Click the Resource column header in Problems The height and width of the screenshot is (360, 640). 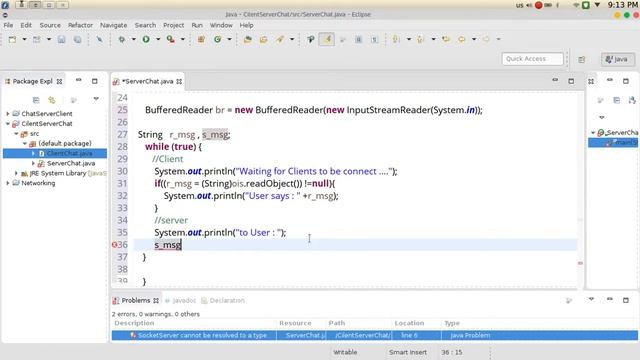(295, 323)
